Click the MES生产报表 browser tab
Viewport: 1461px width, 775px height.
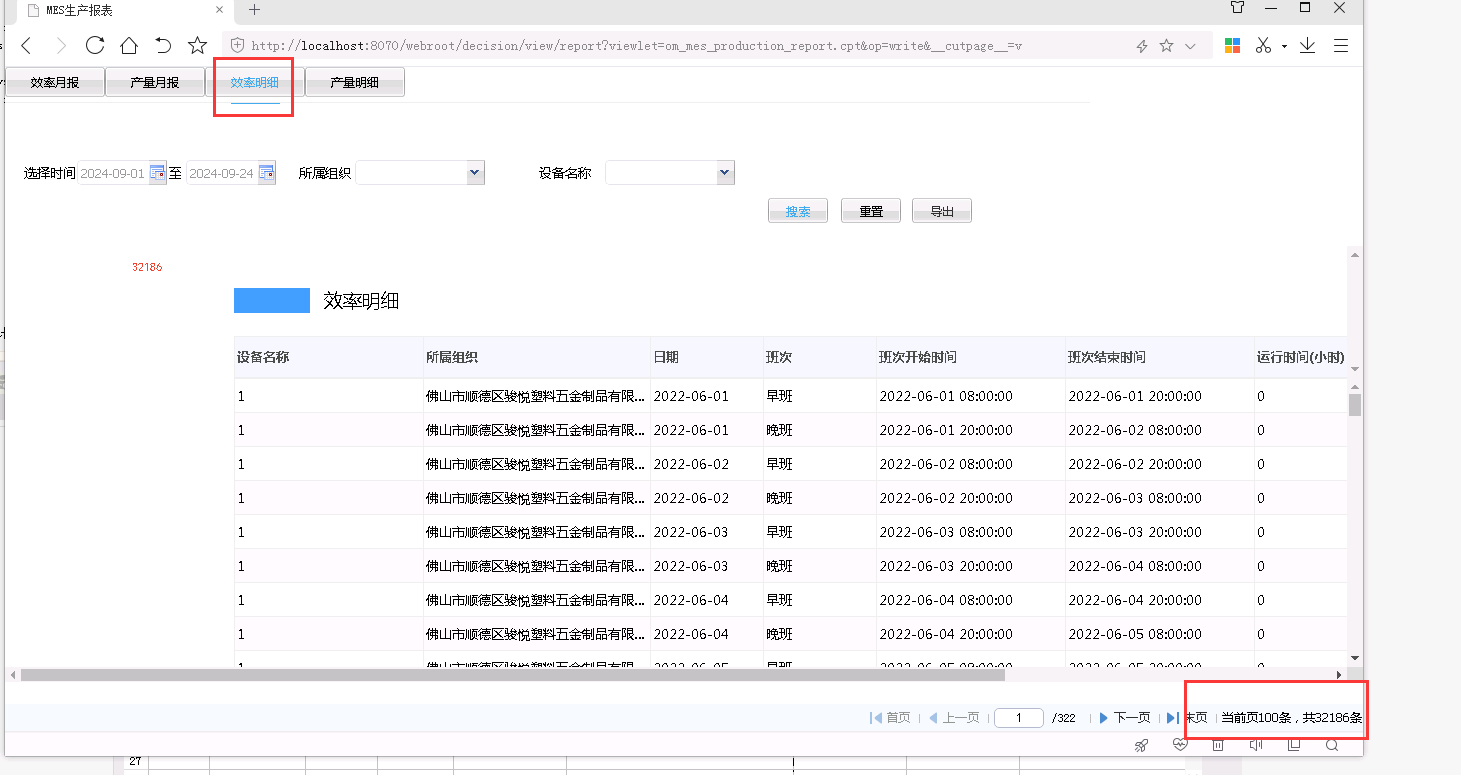coord(124,11)
